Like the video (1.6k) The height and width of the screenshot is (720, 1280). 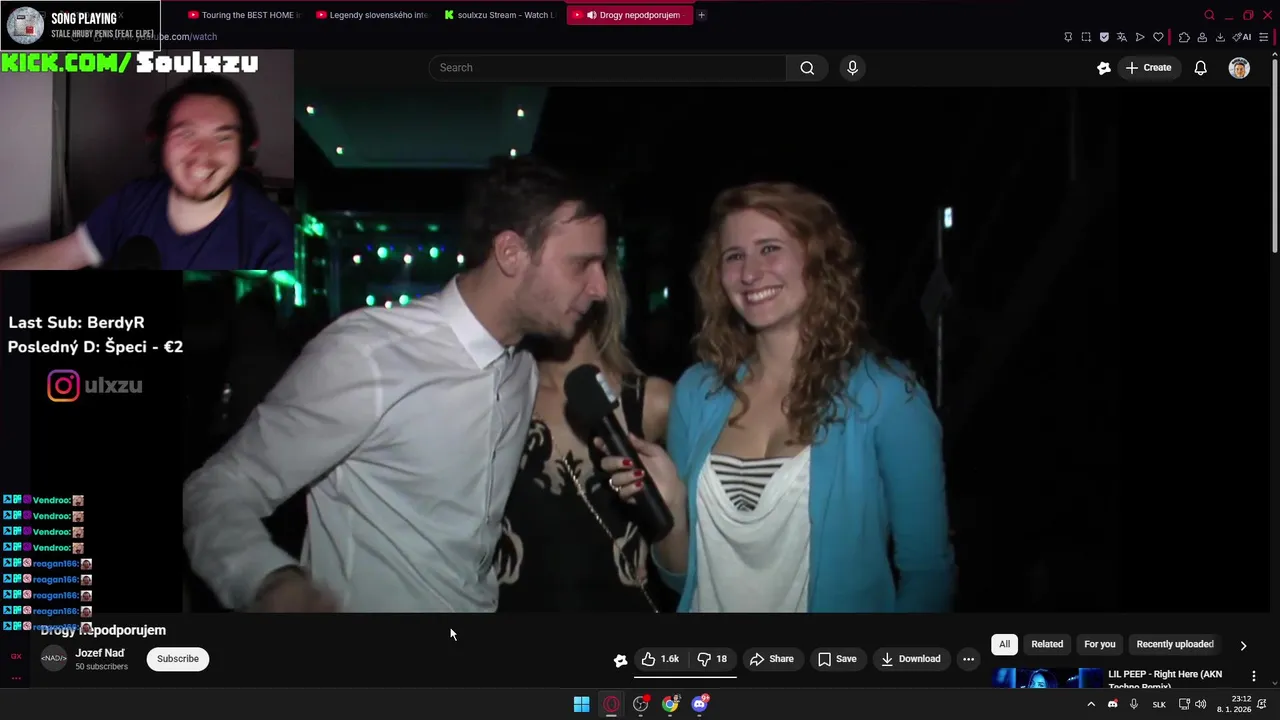click(x=660, y=659)
